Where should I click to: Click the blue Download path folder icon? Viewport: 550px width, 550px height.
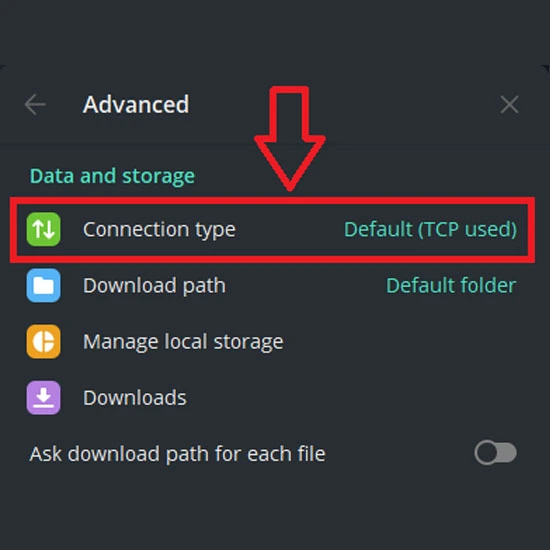(x=43, y=285)
